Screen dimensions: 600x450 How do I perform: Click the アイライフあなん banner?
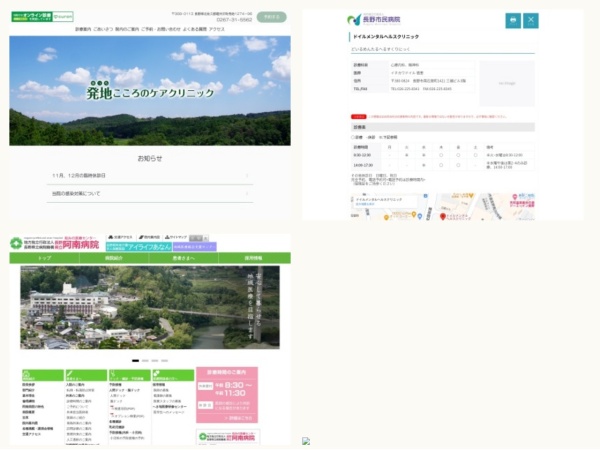point(139,247)
